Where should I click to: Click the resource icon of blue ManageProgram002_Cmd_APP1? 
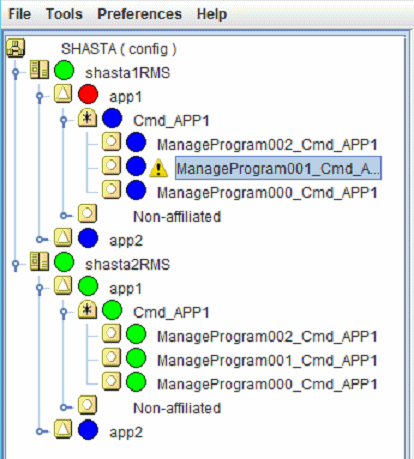(x=111, y=142)
